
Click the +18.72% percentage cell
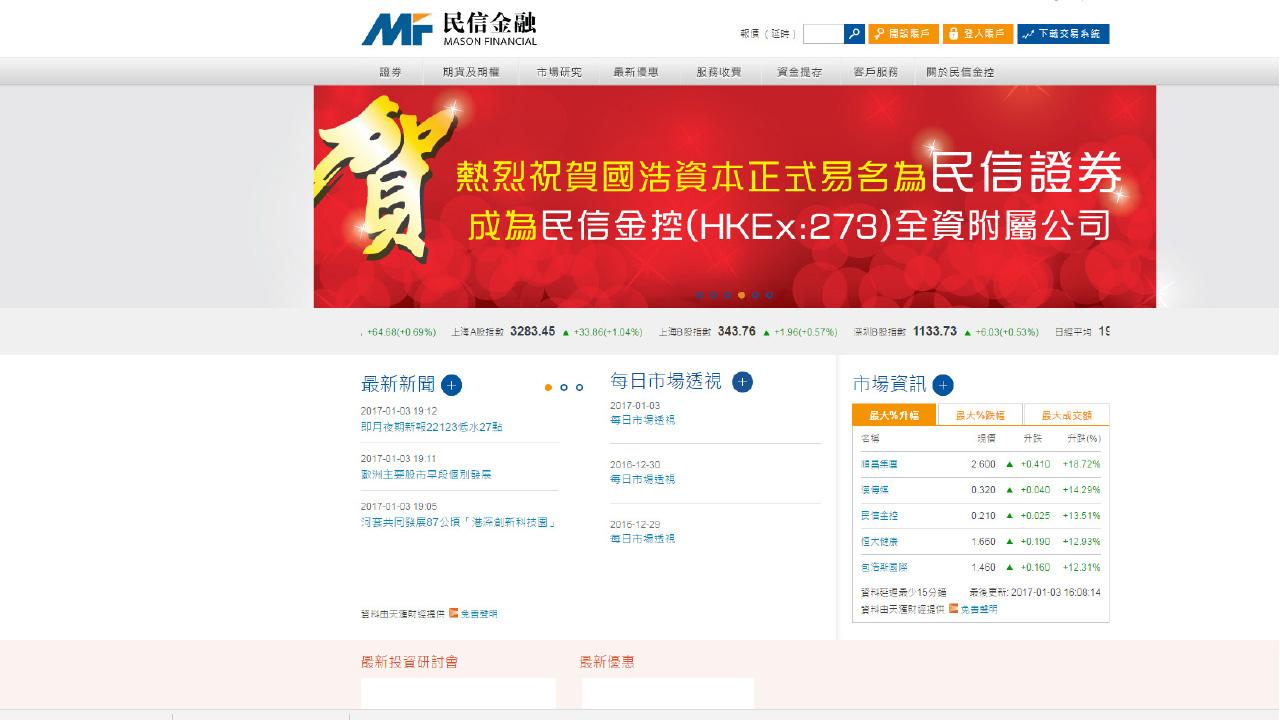coord(1082,464)
